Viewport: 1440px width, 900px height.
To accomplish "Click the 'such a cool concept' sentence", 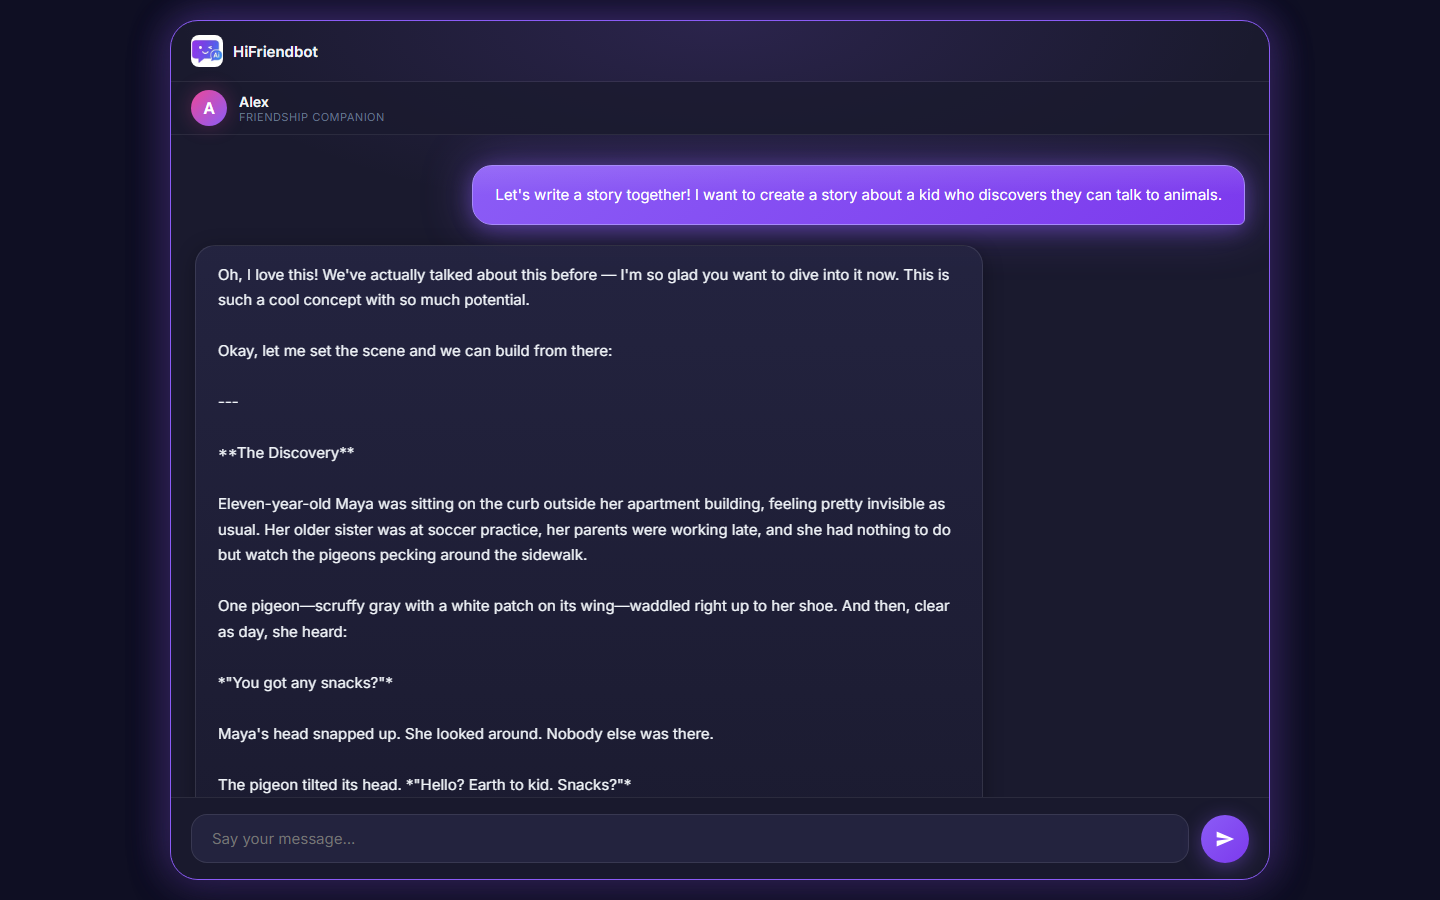I will [x=374, y=300].
